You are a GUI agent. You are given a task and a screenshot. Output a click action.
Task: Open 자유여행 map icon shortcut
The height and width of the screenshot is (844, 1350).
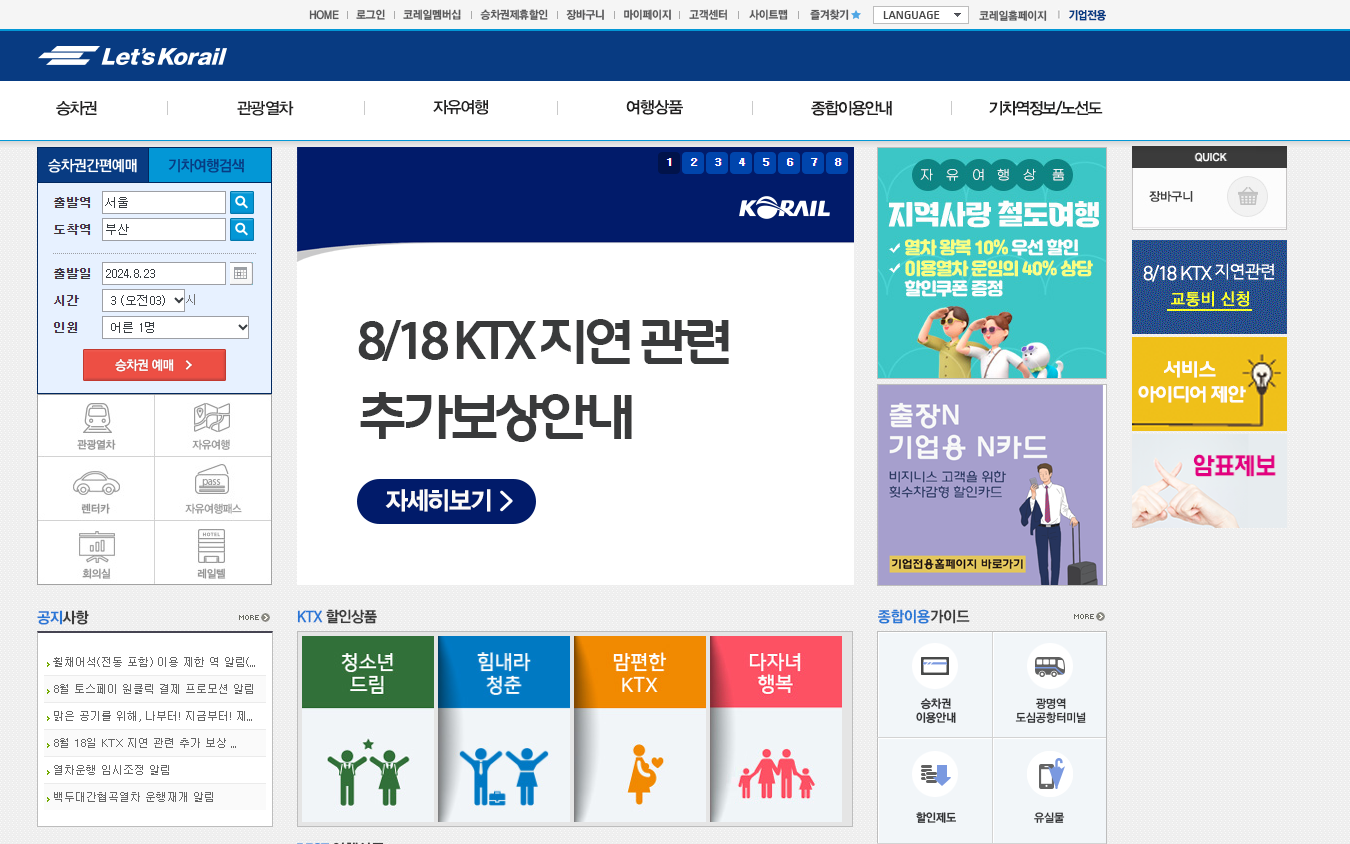212,426
